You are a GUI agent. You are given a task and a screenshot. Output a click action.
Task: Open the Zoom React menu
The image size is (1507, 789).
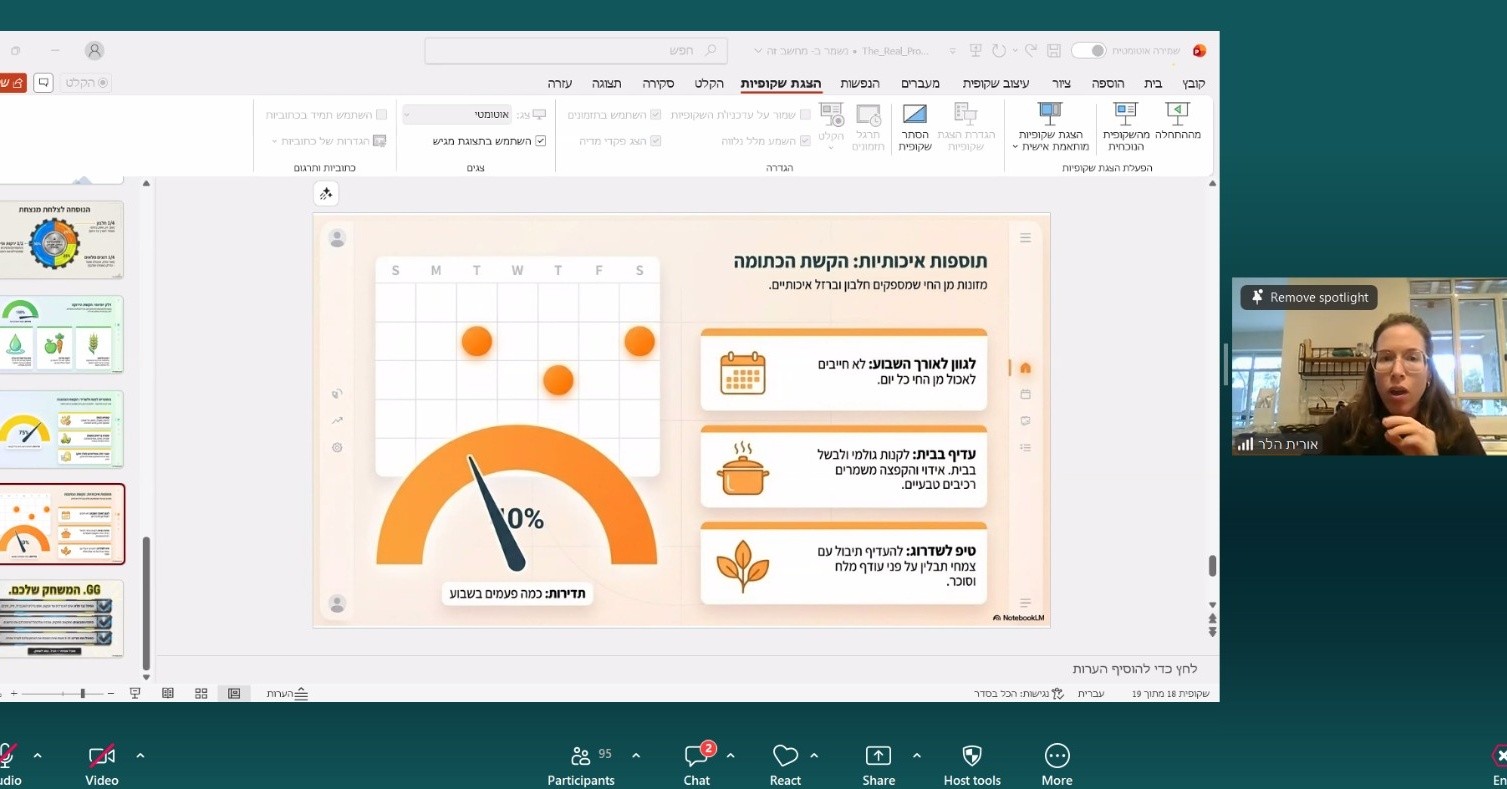[x=785, y=765]
